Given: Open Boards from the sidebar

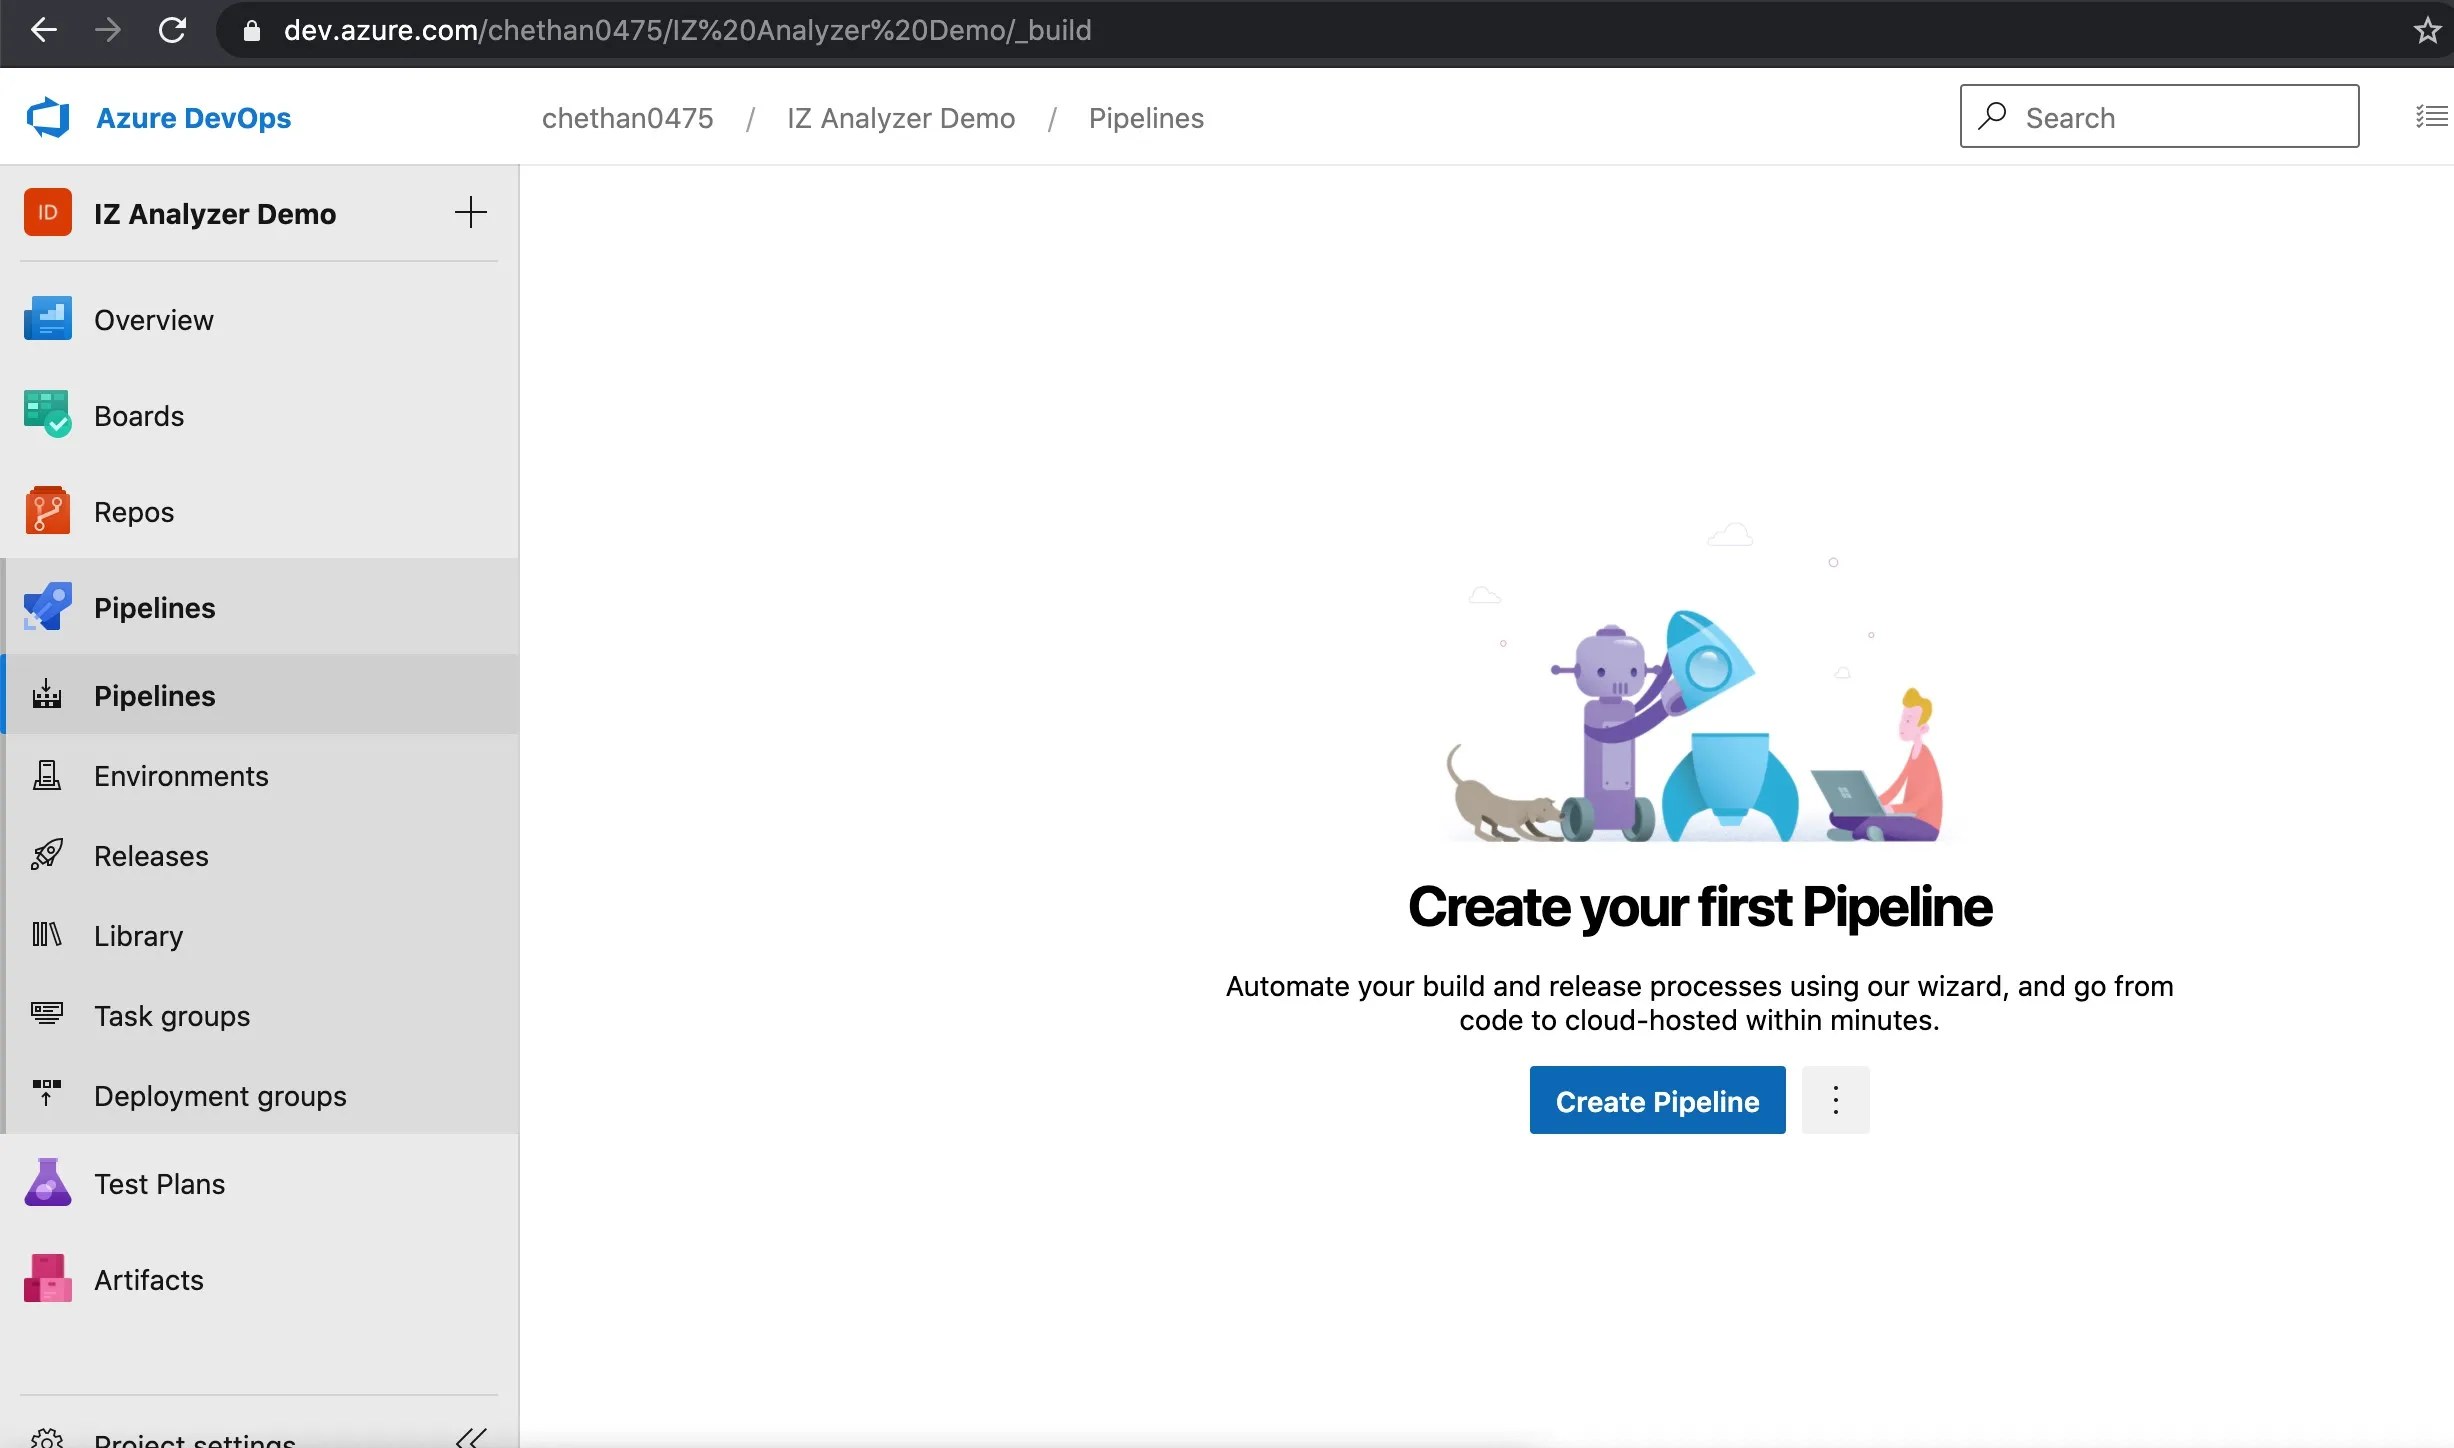Looking at the screenshot, I should click(x=139, y=416).
